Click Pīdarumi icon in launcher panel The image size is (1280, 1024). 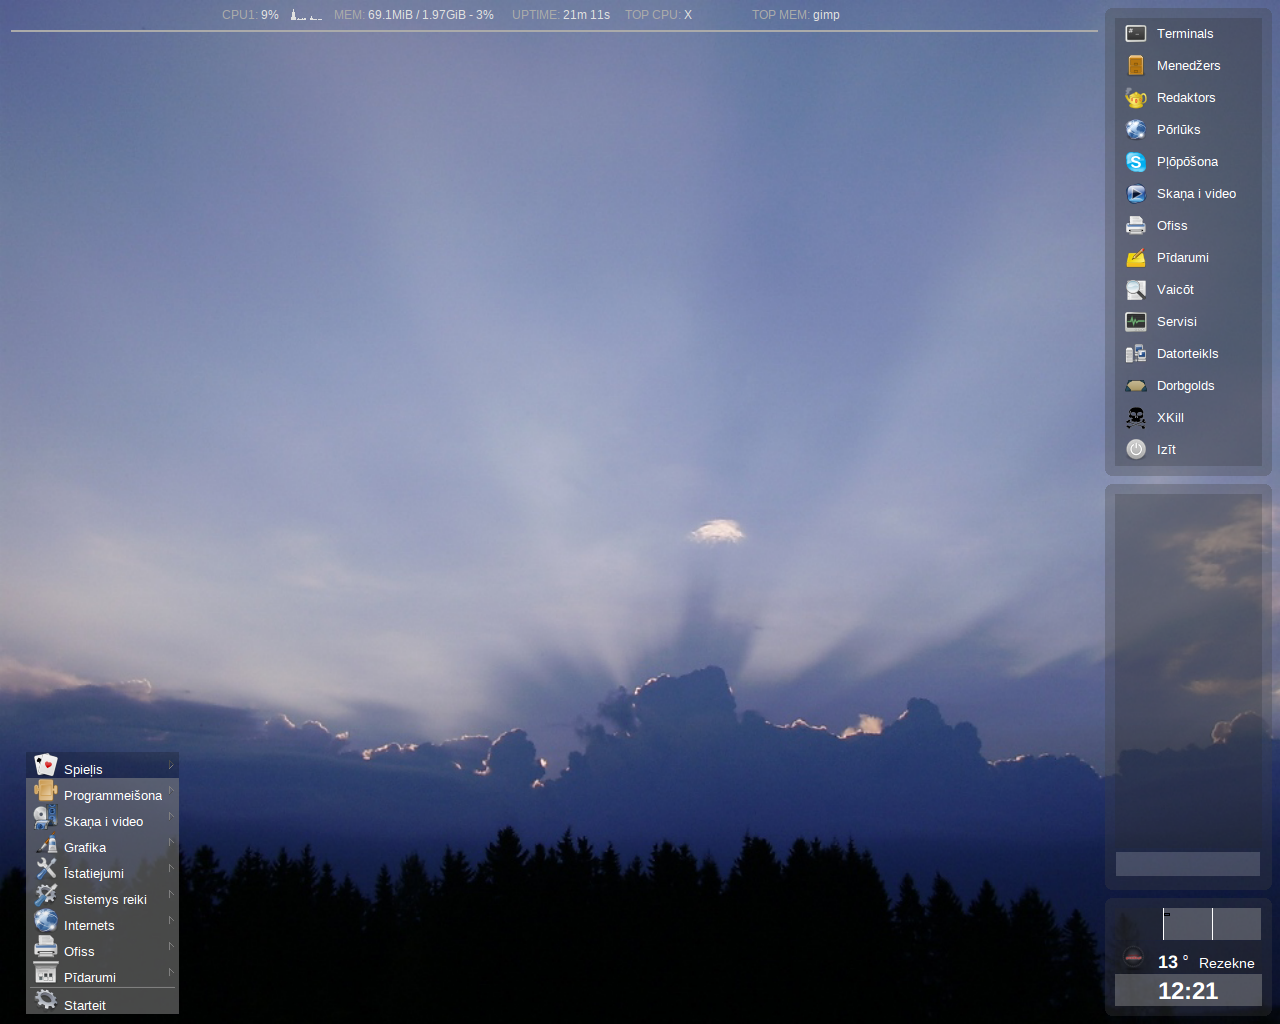[1135, 257]
